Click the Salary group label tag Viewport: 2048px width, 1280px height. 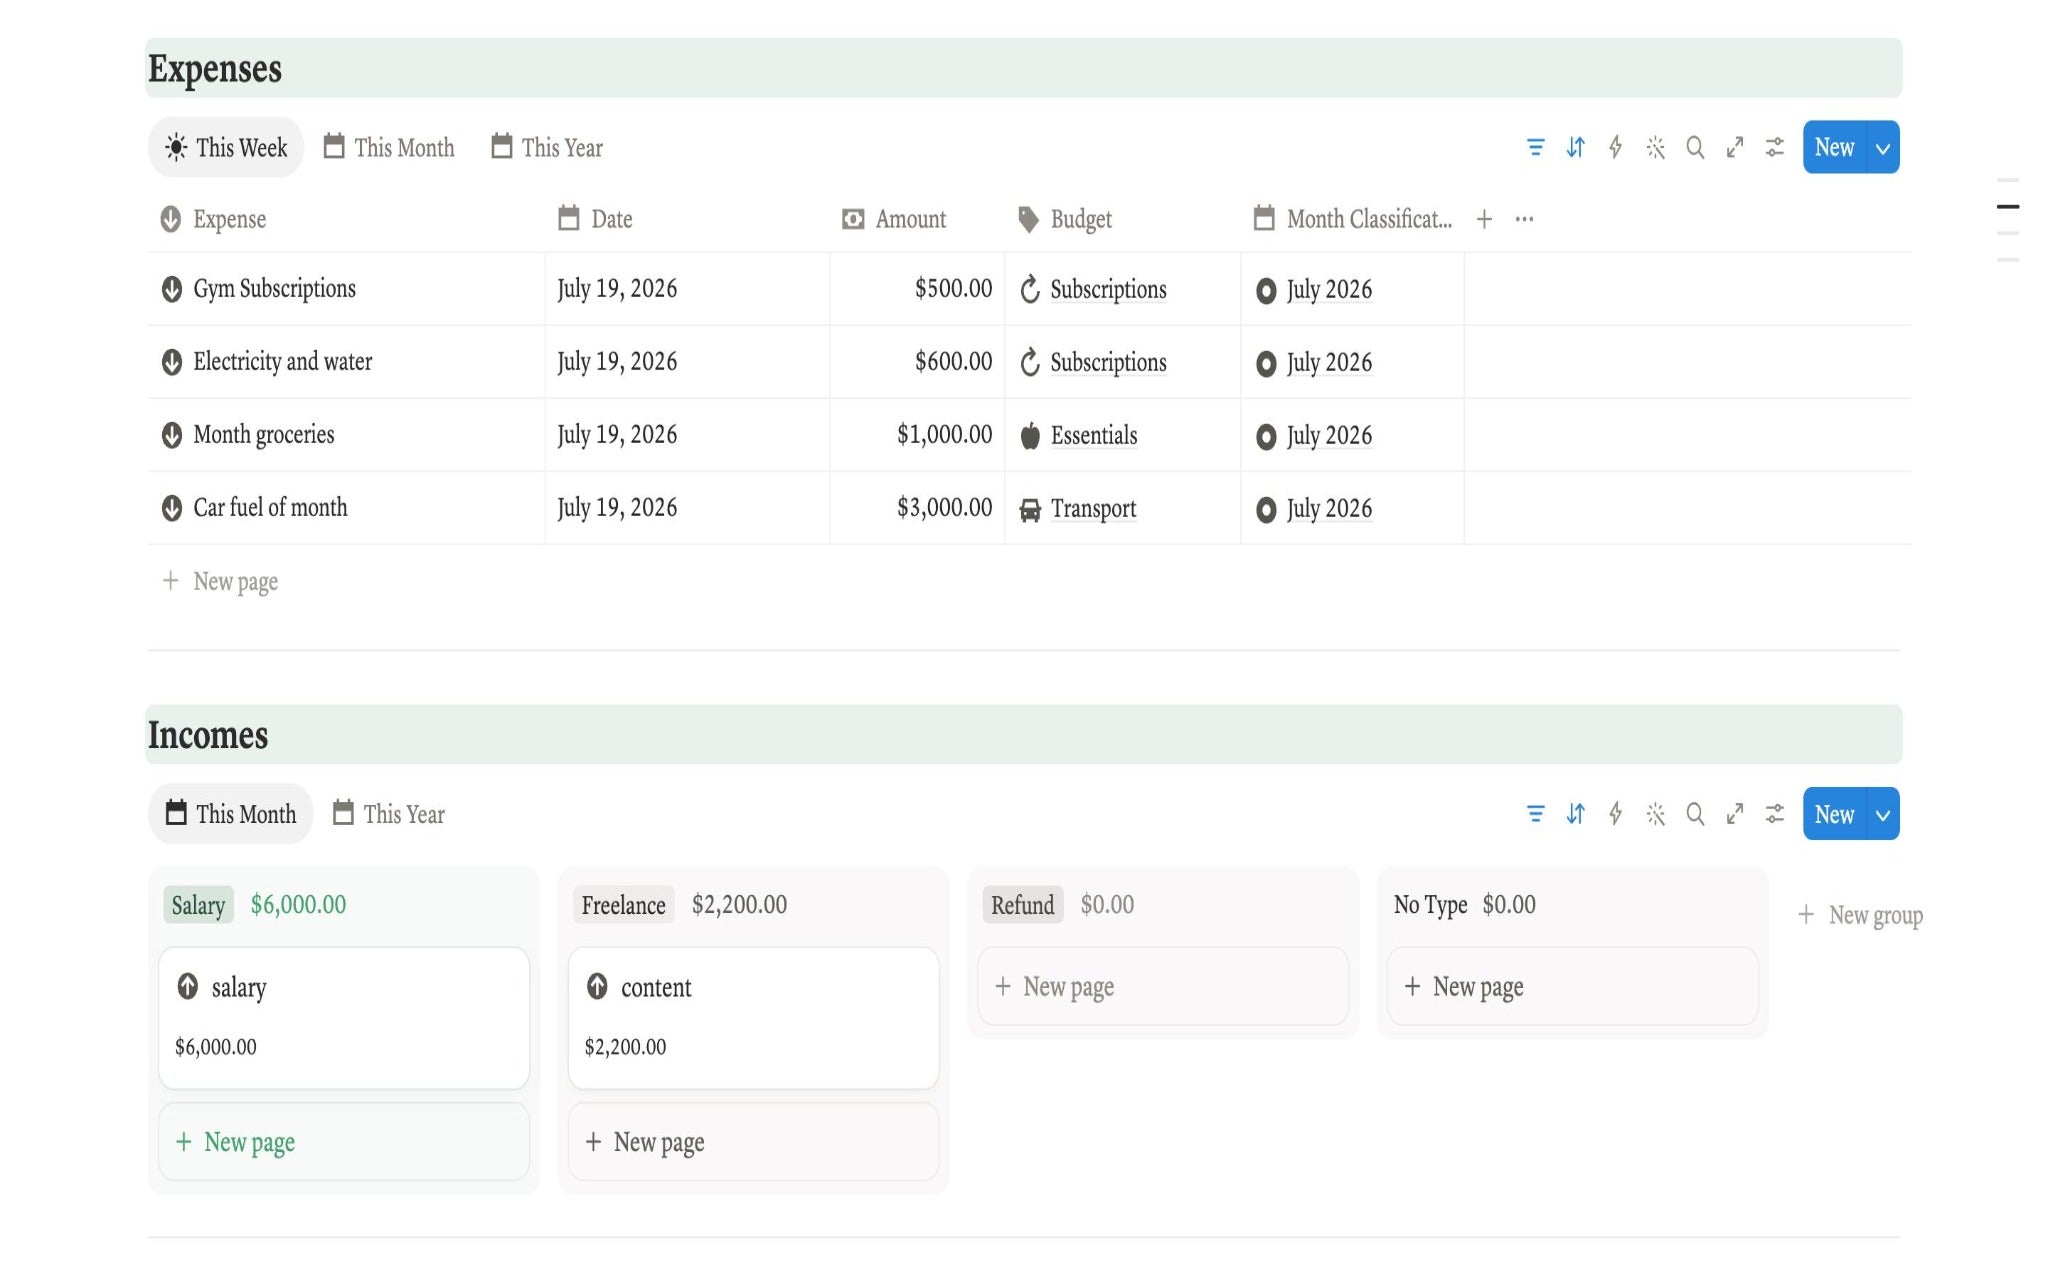[198, 905]
